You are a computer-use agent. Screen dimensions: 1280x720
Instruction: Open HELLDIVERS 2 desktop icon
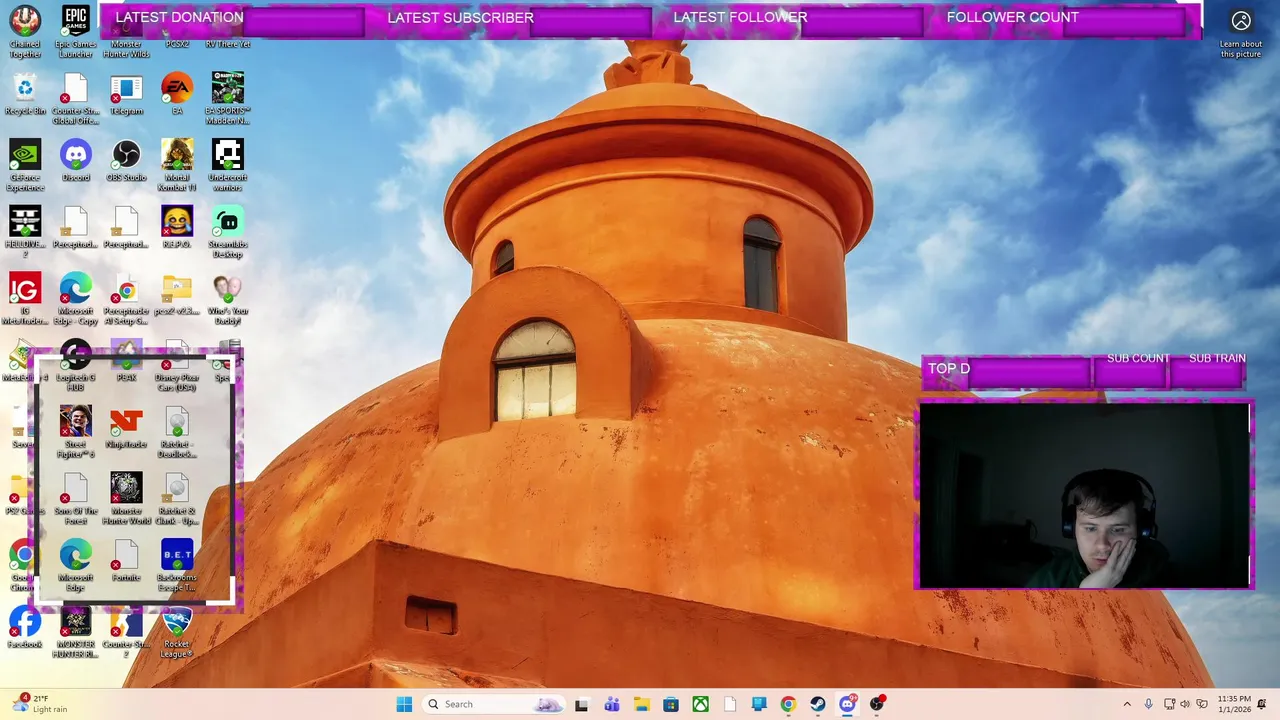25,232
